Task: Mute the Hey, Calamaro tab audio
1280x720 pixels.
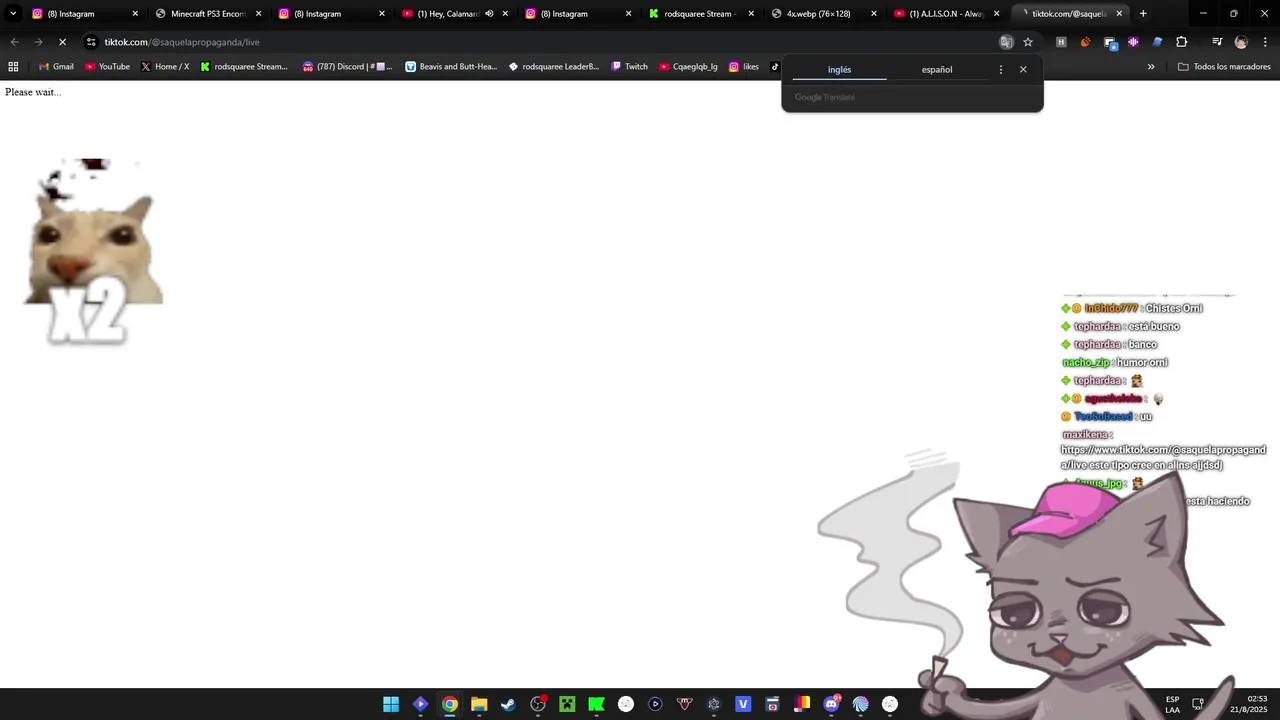Action: [489, 14]
